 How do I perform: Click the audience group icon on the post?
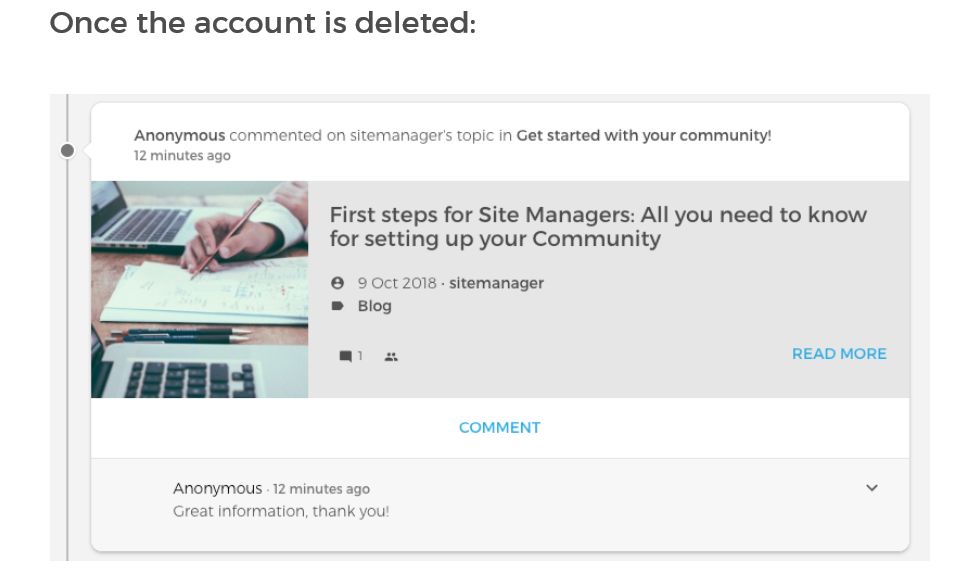pos(391,355)
